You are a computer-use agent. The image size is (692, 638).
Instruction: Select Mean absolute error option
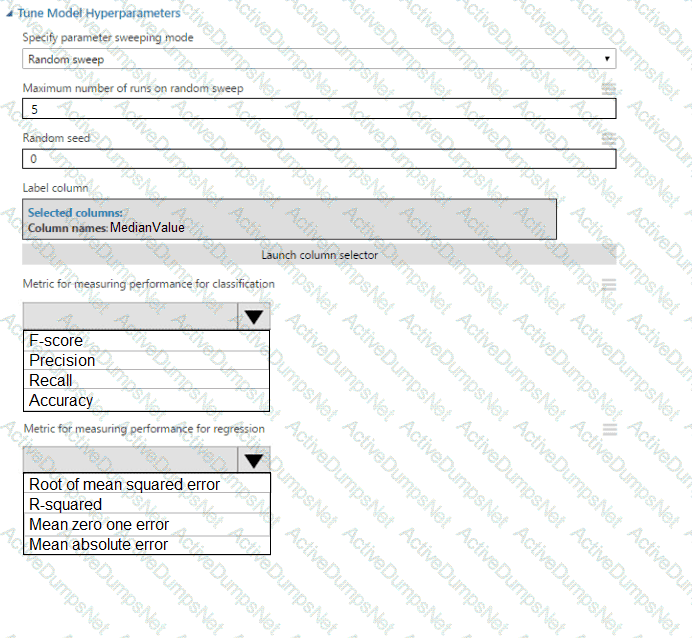pyautogui.click(x=147, y=545)
